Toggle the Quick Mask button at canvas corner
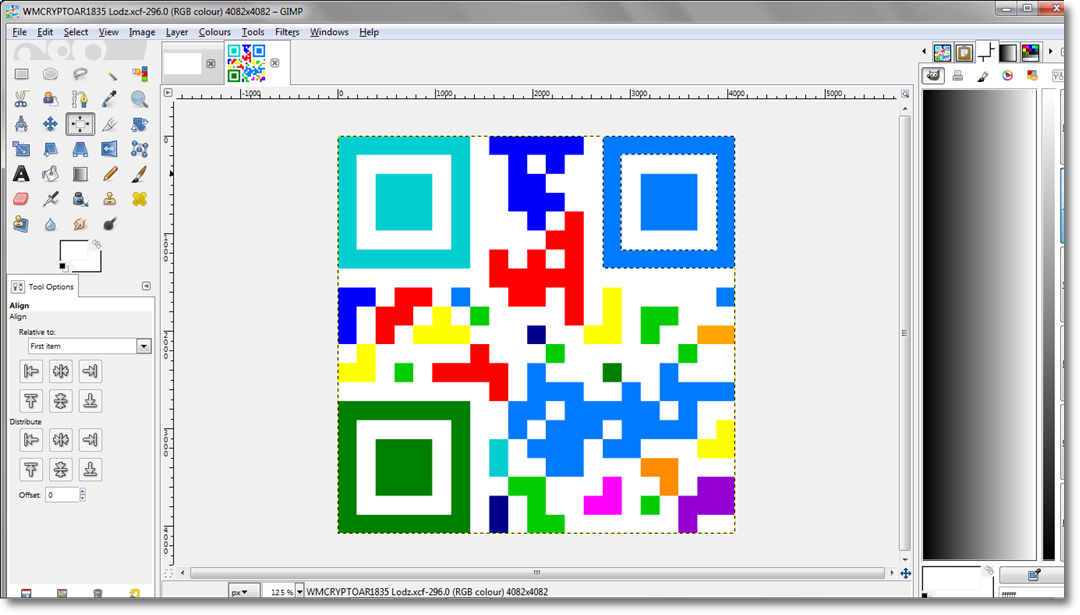The height and width of the screenshot is (615, 1080). (168, 573)
